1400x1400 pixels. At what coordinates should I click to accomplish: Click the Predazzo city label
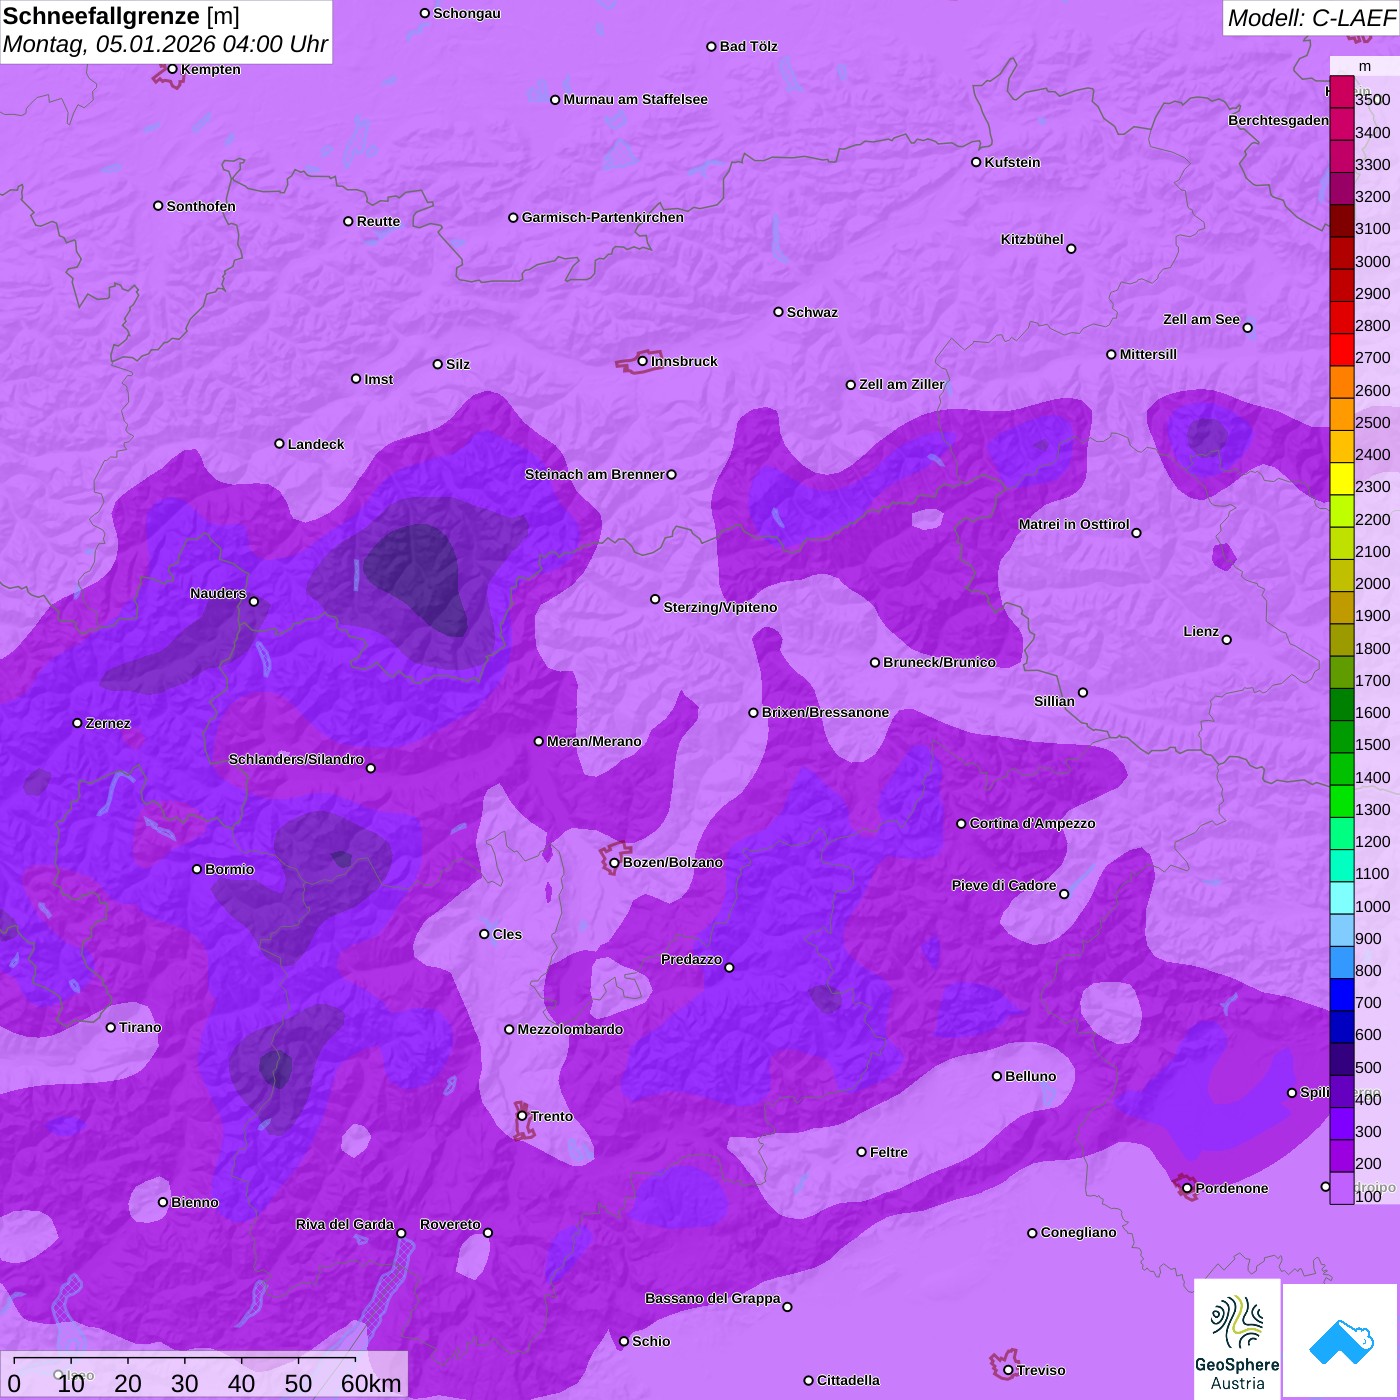coord(691,959)
